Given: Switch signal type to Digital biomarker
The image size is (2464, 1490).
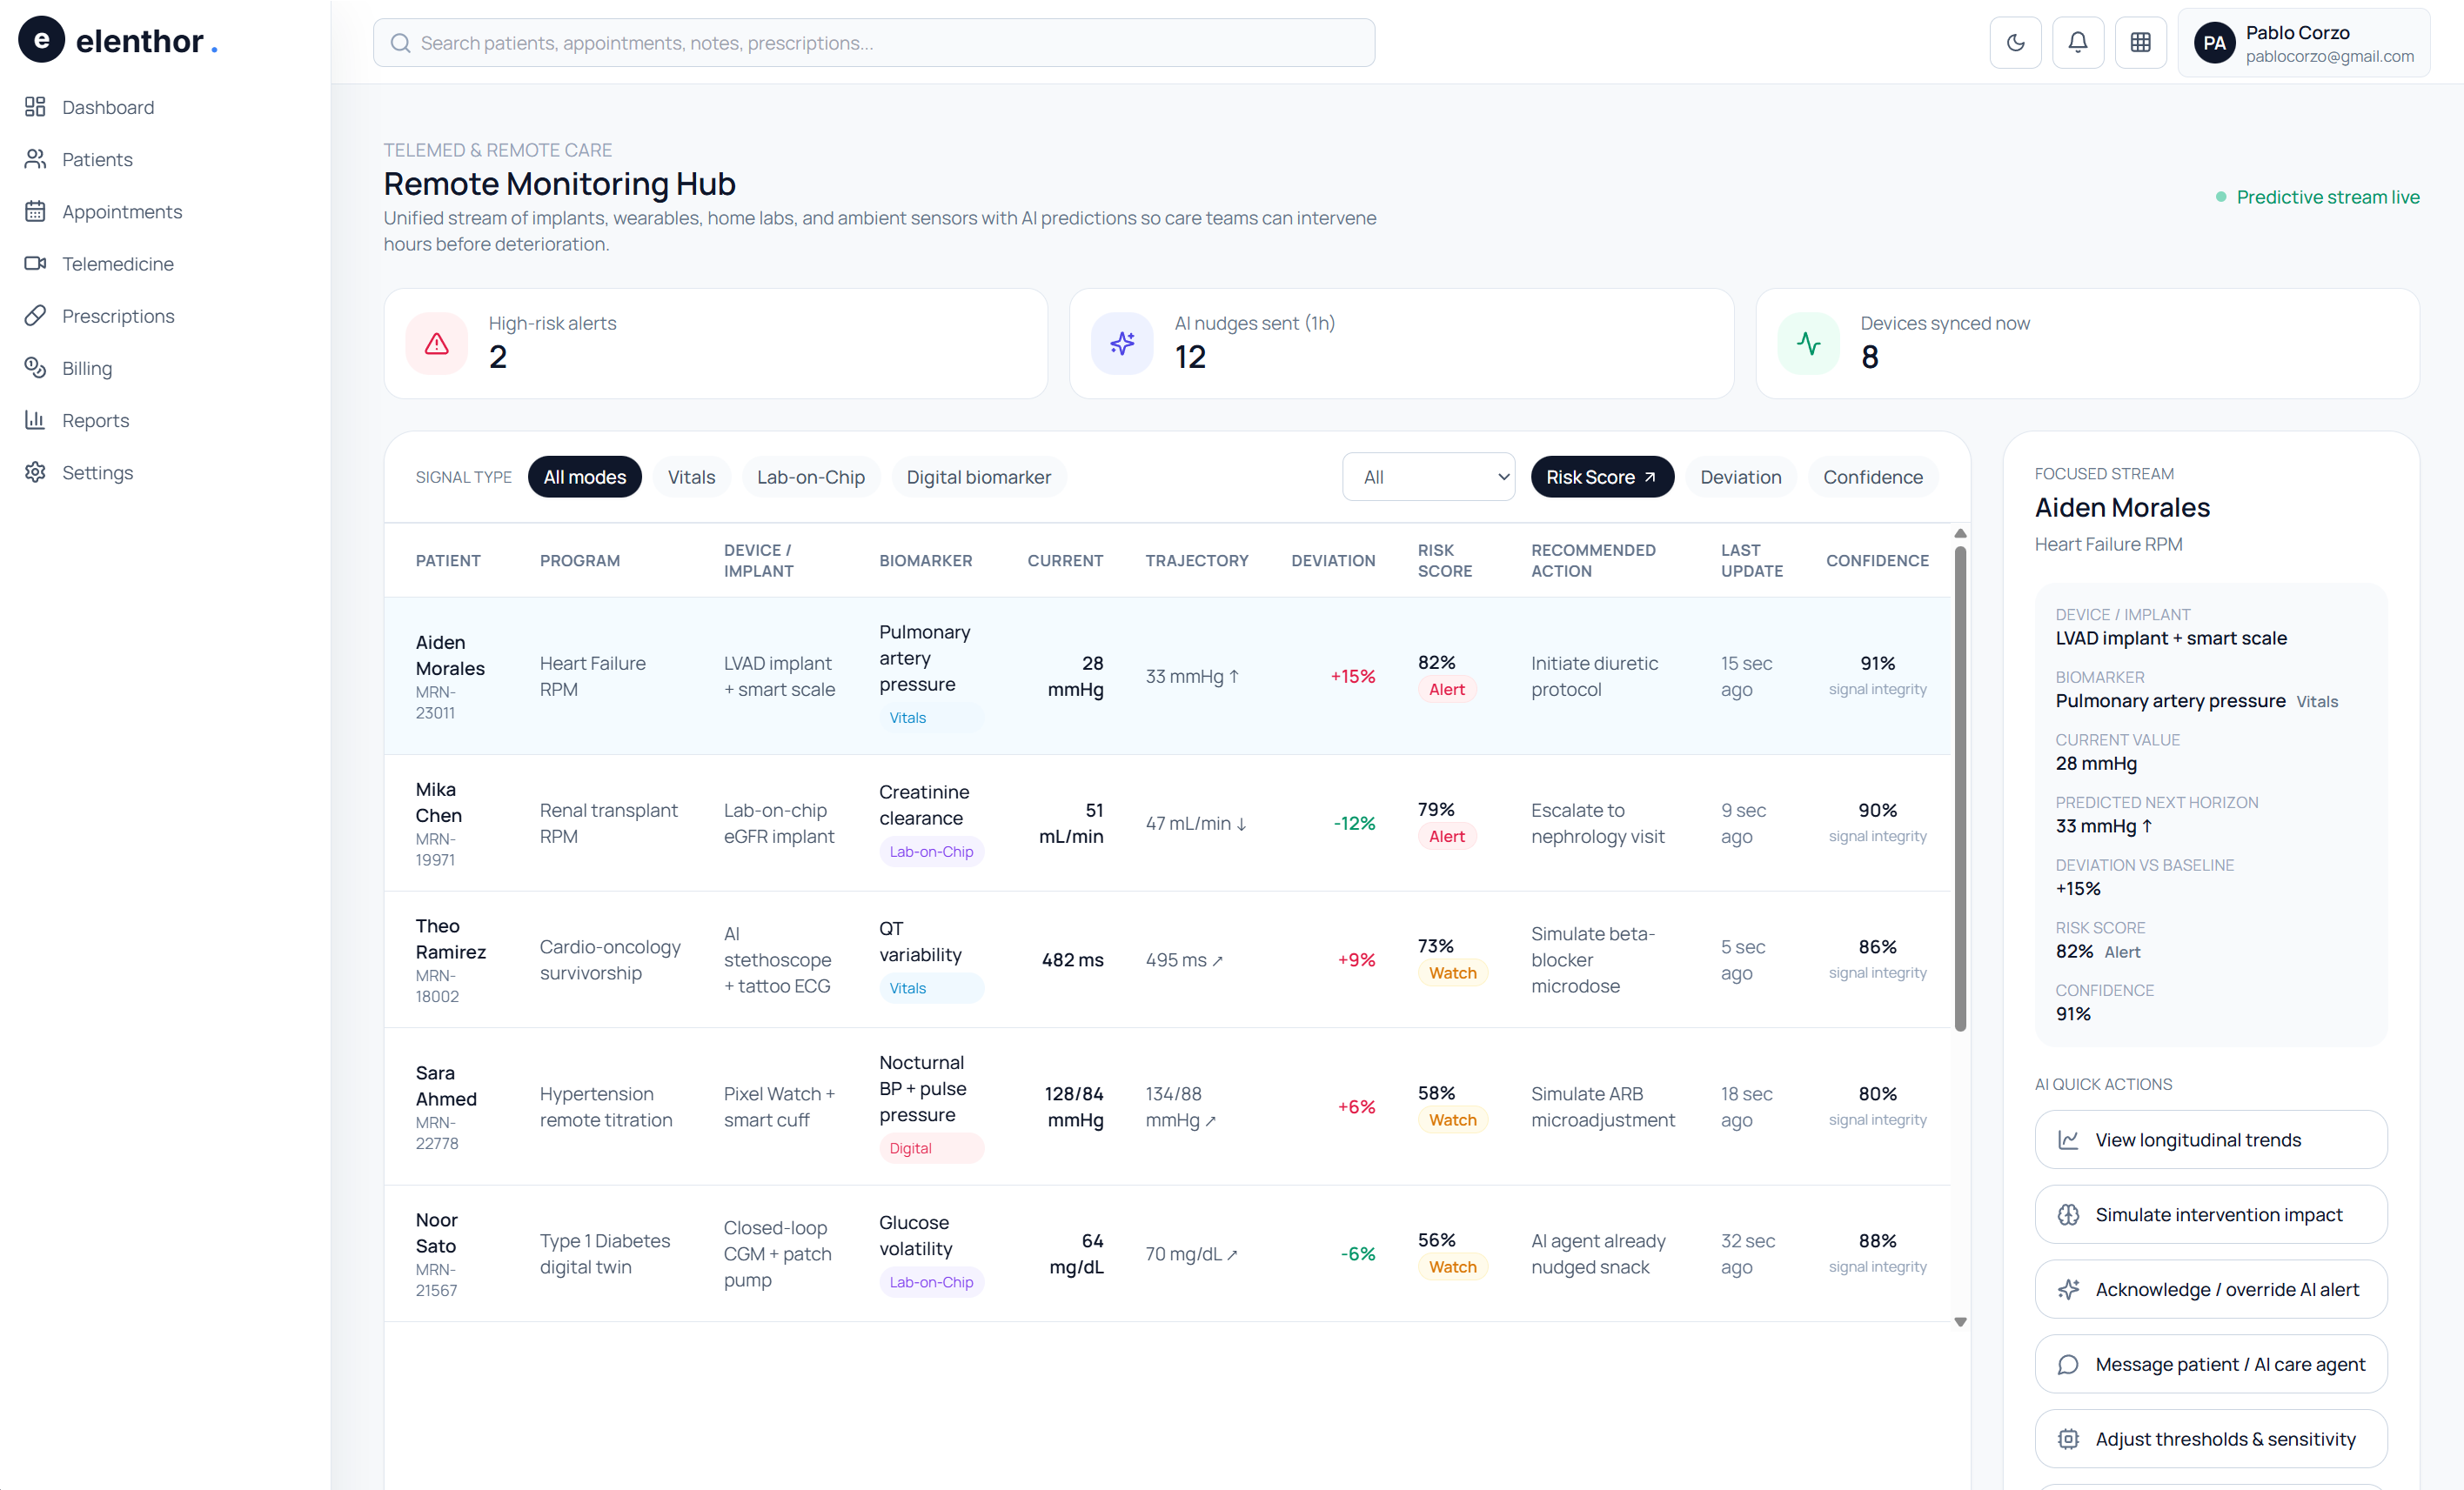Looking at the screenshot, I should click(978, 477).
